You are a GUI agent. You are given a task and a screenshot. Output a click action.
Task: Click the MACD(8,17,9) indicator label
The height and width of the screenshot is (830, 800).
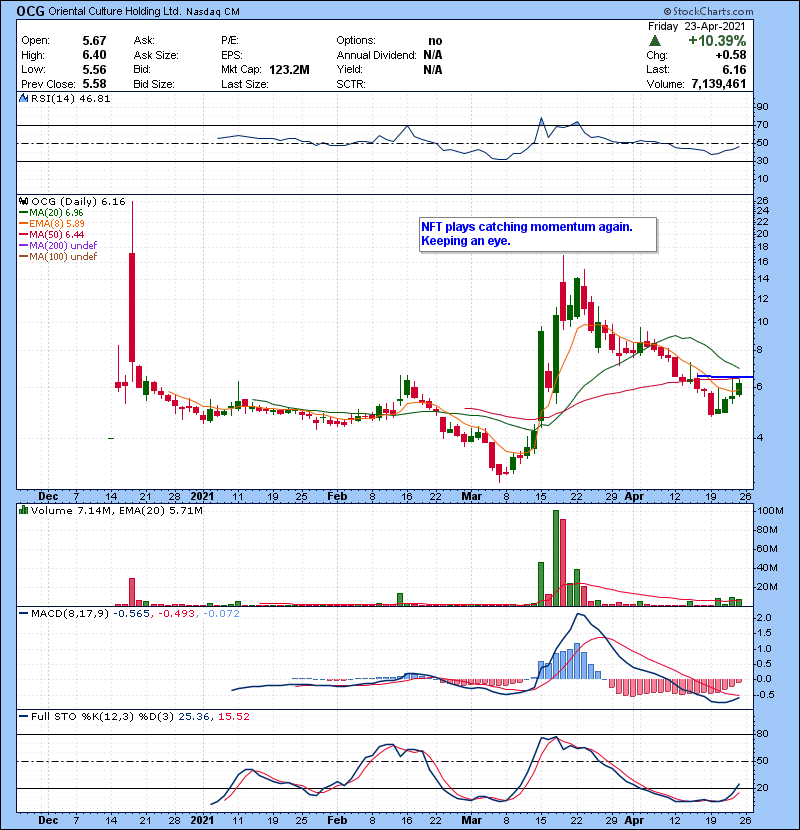point(70,614)
